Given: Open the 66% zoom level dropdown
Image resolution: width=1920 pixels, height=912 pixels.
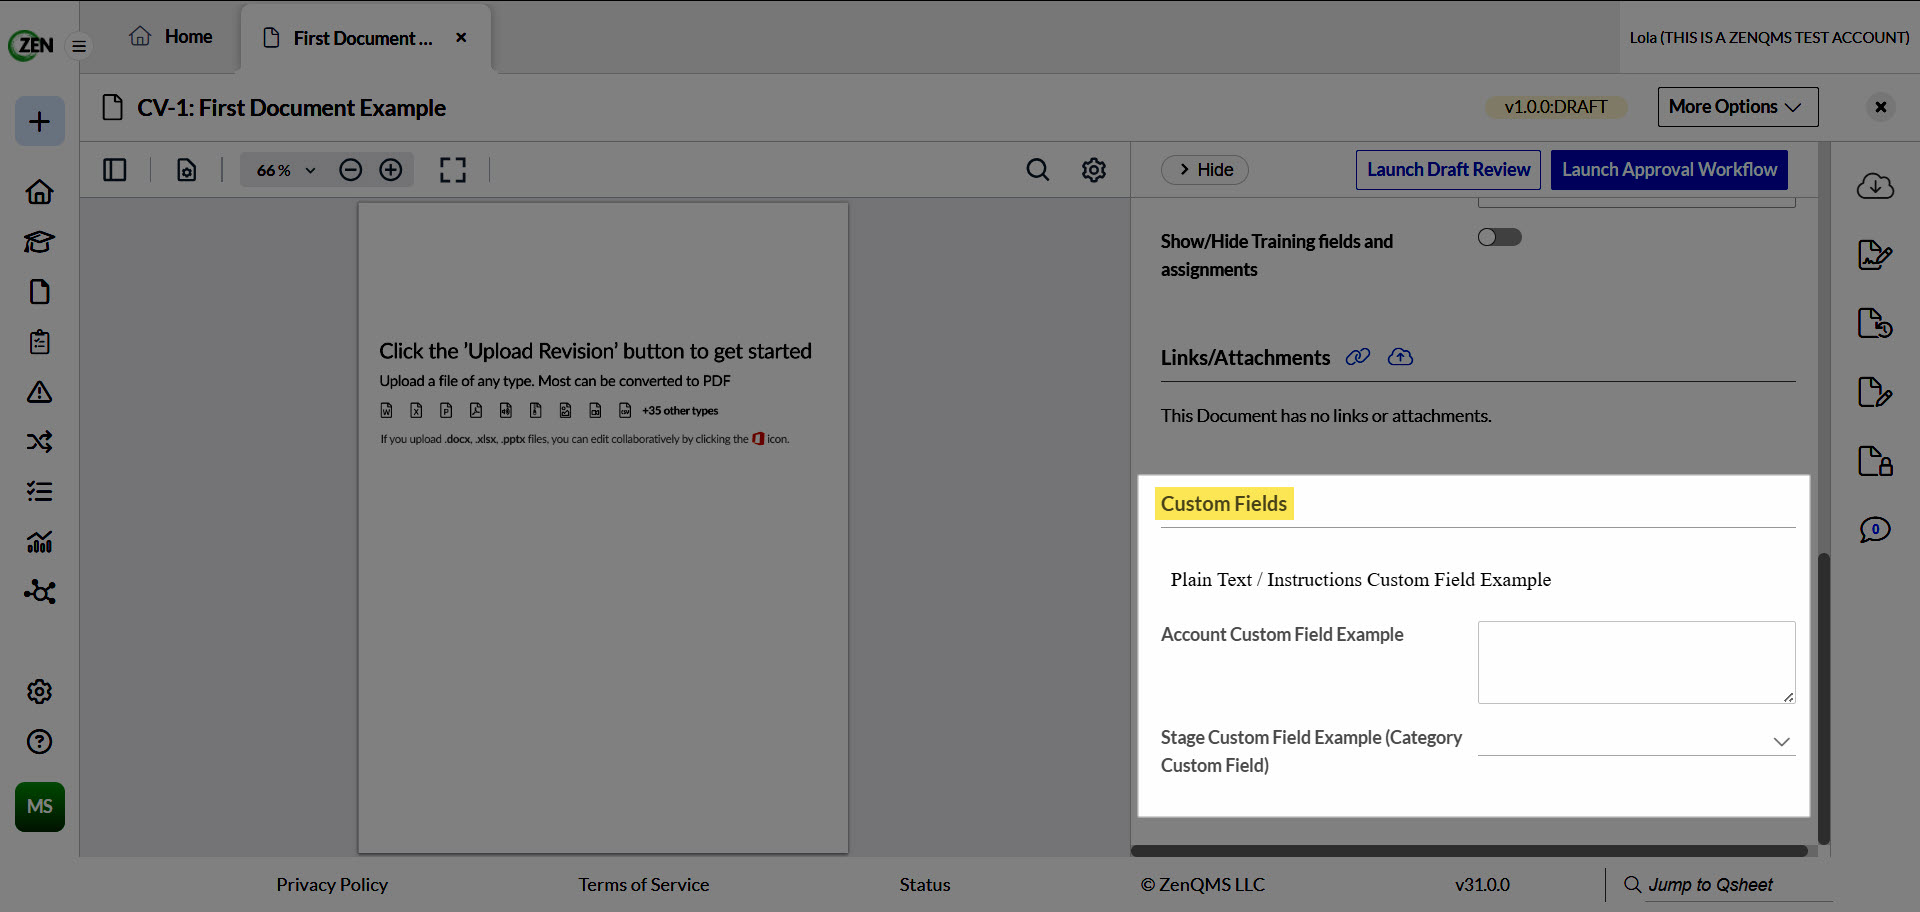Looking at the screenshot, I should pos(285,170).
